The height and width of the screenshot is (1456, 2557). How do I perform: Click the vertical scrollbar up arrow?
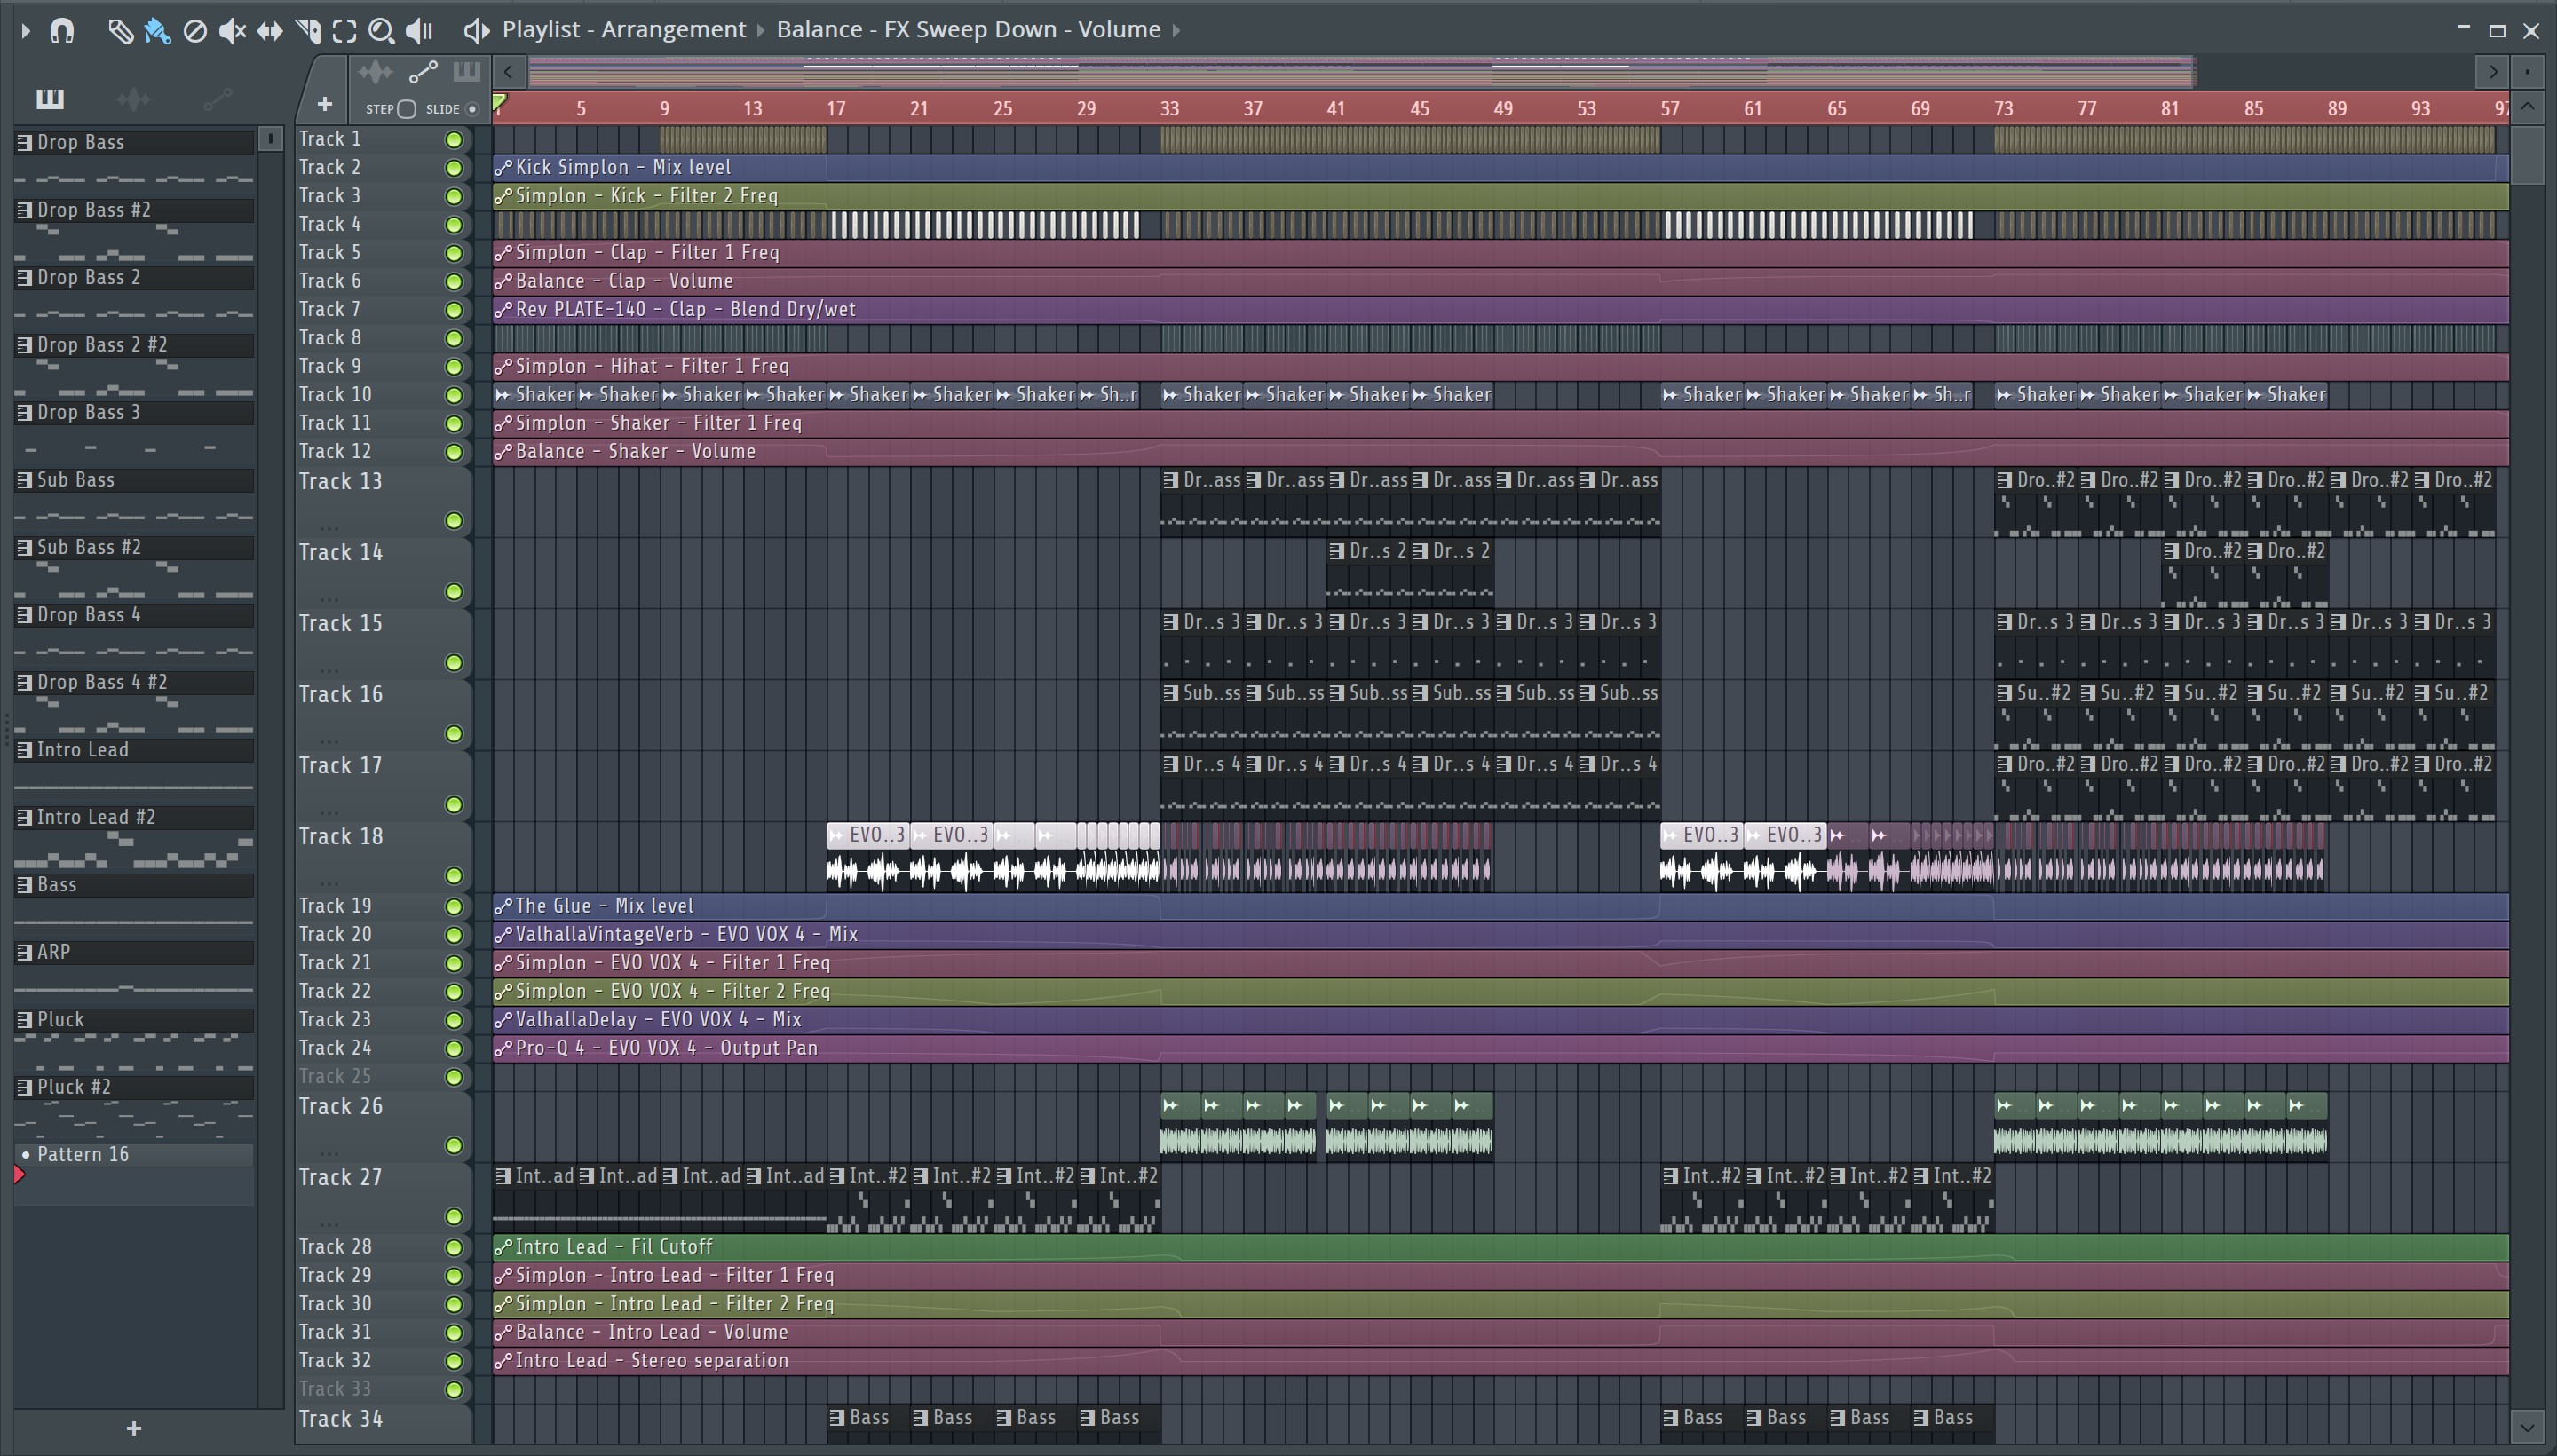2528,107
